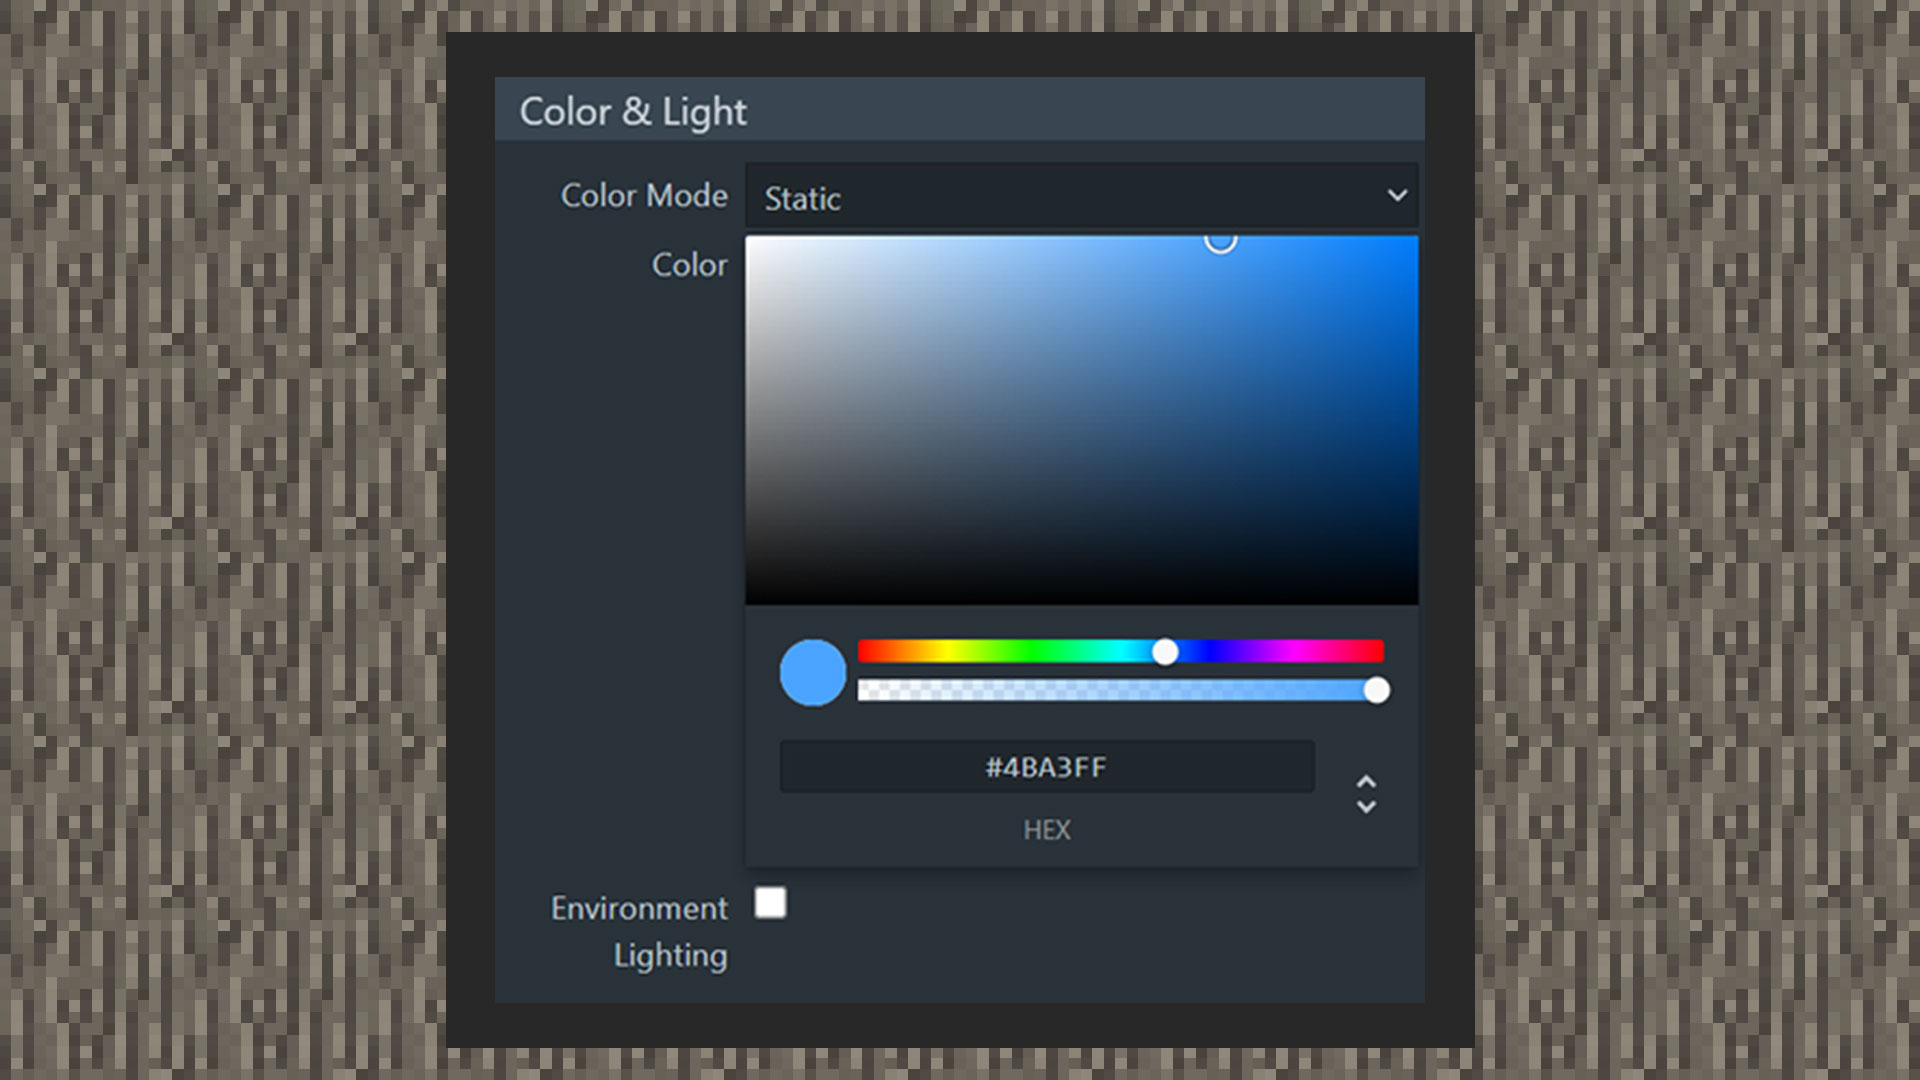
Task: Pick the most saturated blue in top-right corner
Action: [1414, 240]
